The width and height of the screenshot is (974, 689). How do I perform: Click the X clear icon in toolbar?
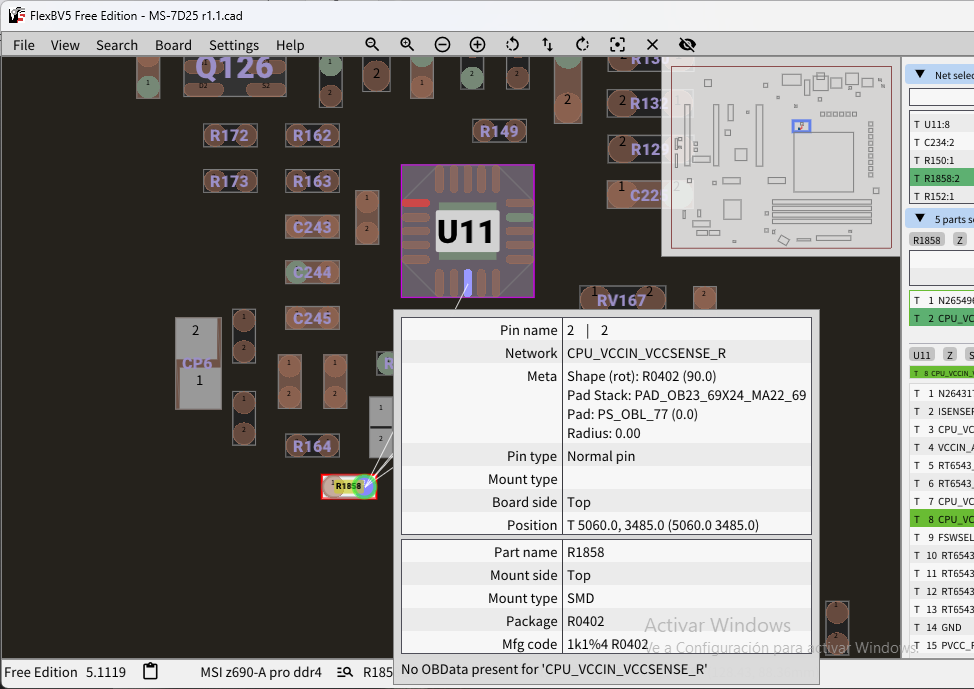pos(652,45)
